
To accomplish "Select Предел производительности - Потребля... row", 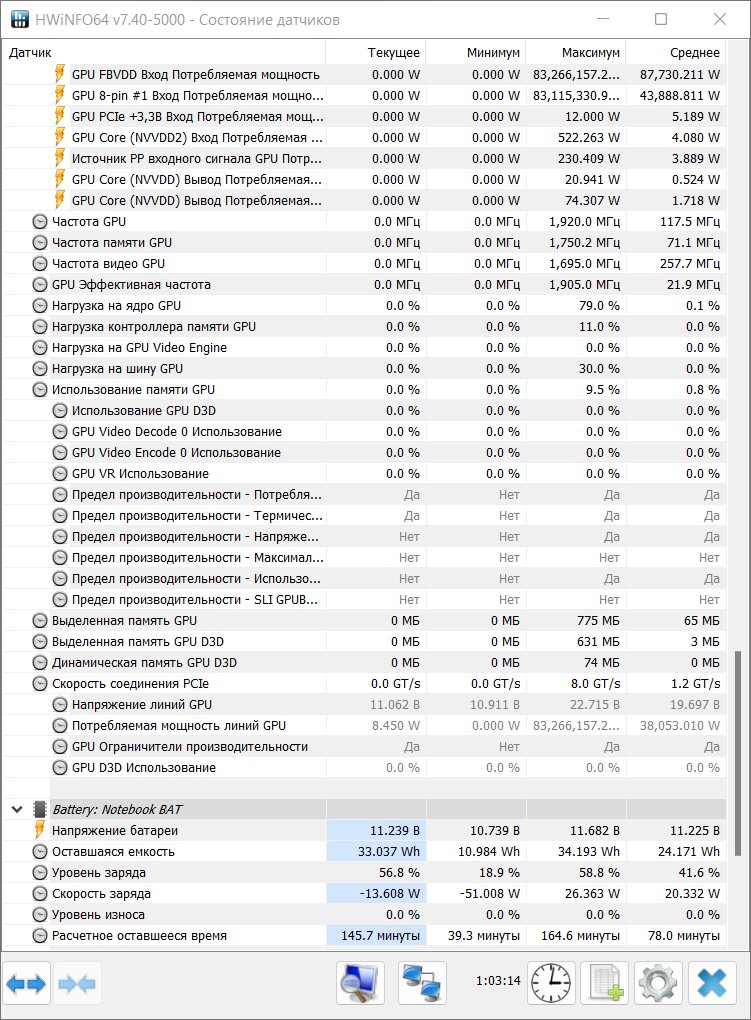I will tap(364, 494).
